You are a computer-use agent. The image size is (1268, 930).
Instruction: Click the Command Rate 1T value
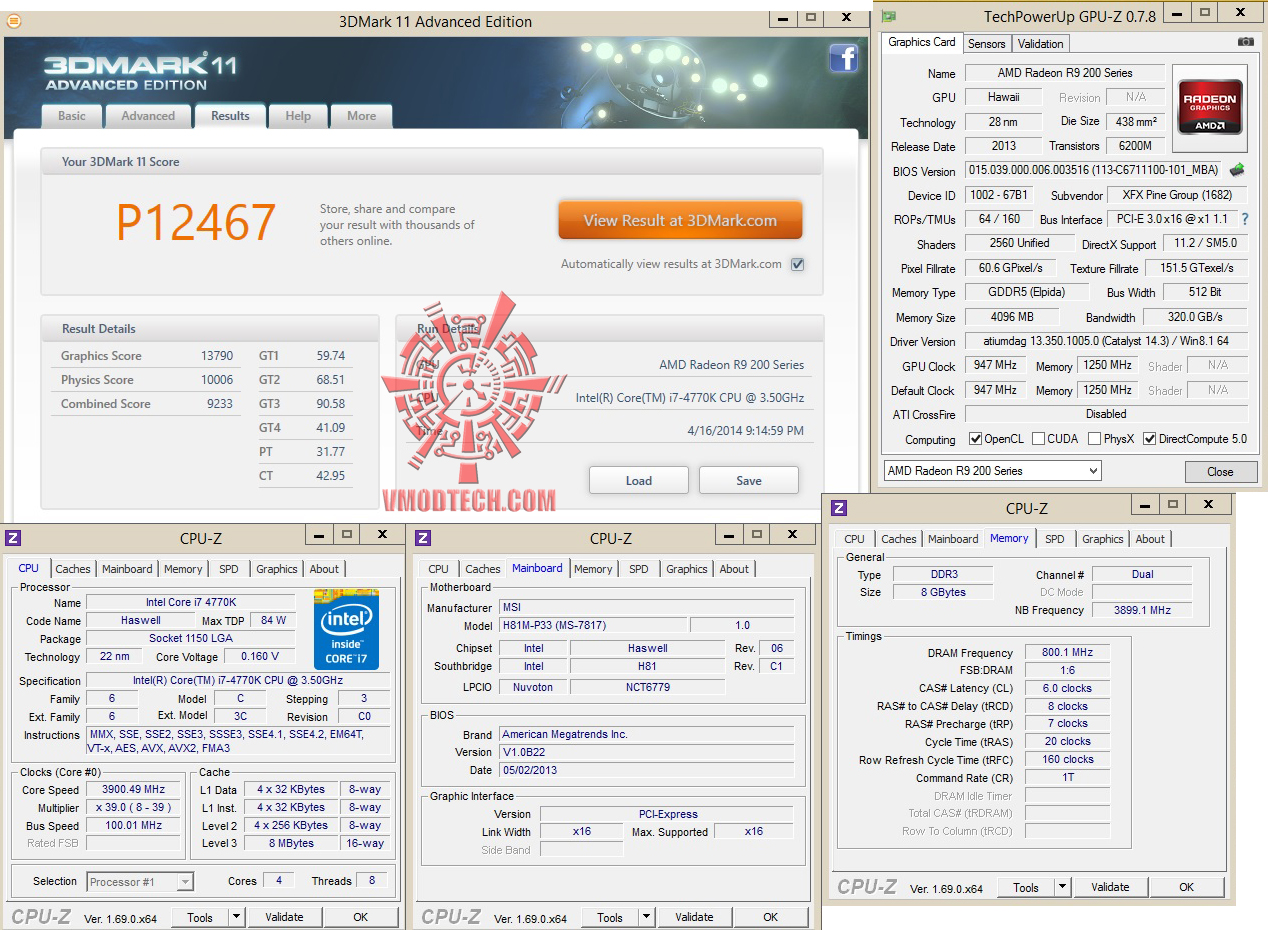point(1068,777)
